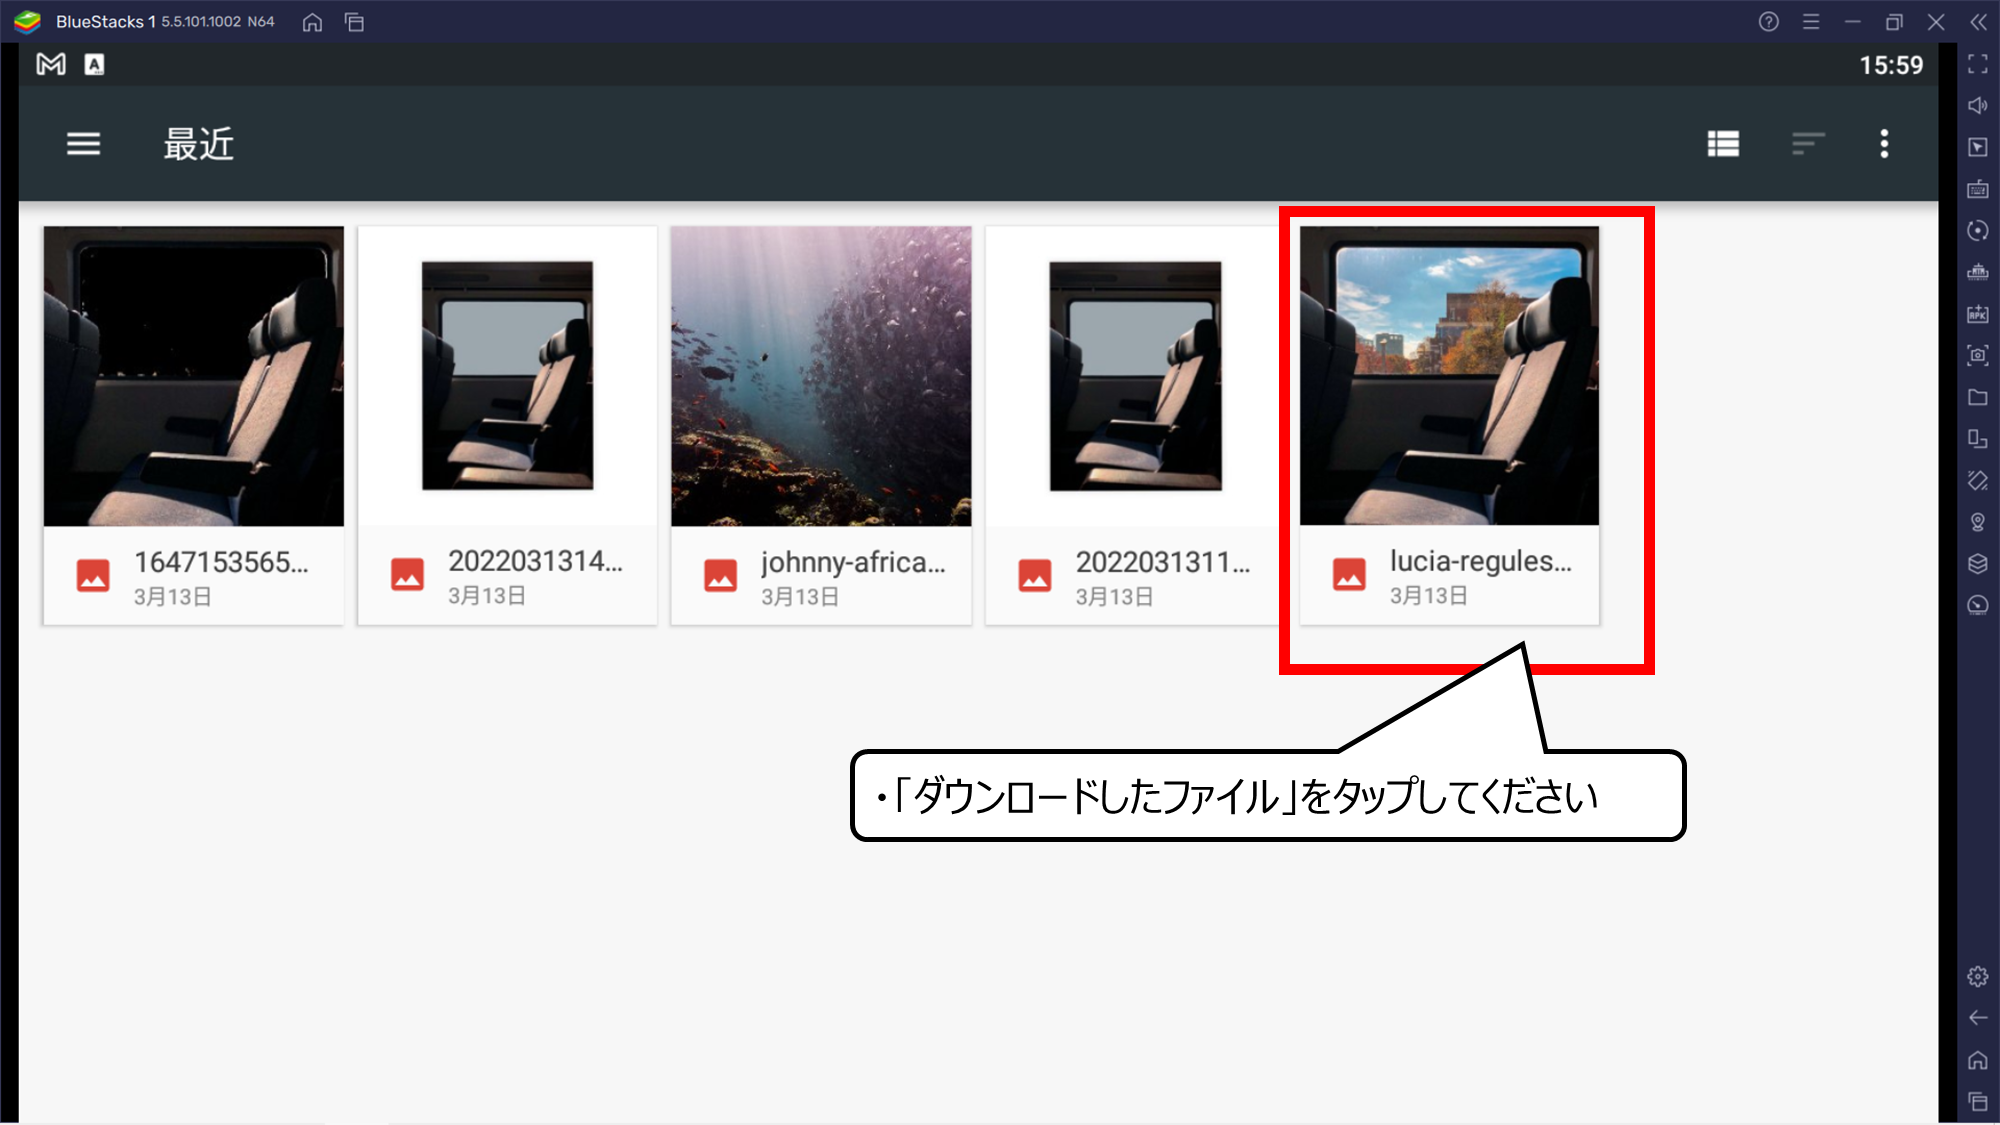This screenshot has width=2000, height=1125.
Task: Toggle fullscreen mode in sidebar
Action: pyautogui.click(x=1978, y=64)
